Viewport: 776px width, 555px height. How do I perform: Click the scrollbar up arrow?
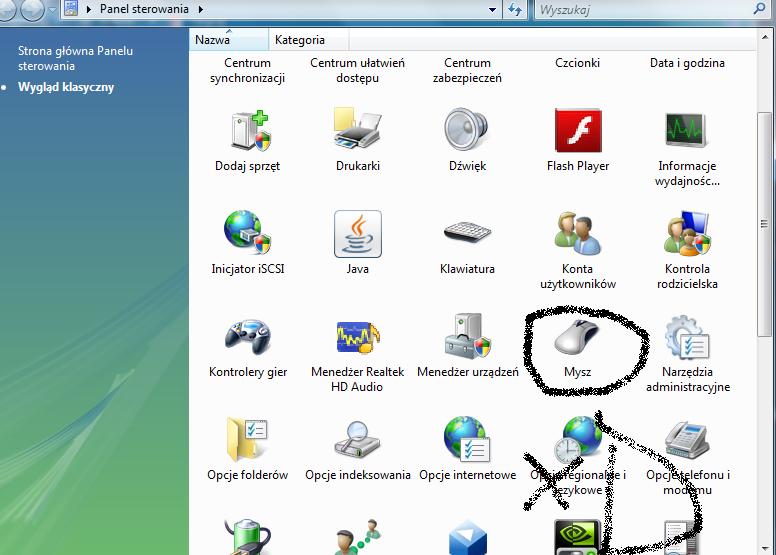(x=765, y=37)
